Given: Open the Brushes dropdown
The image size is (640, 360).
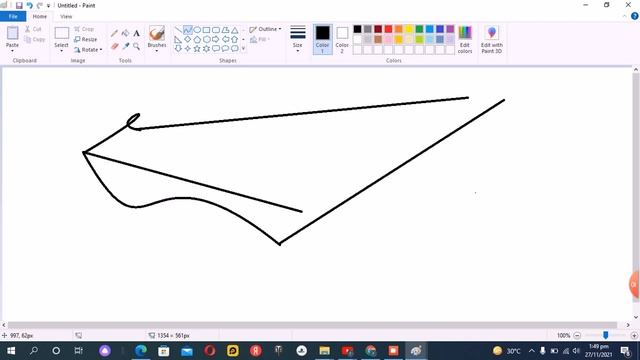Looking at the screenshot, I should coord(157,51).
